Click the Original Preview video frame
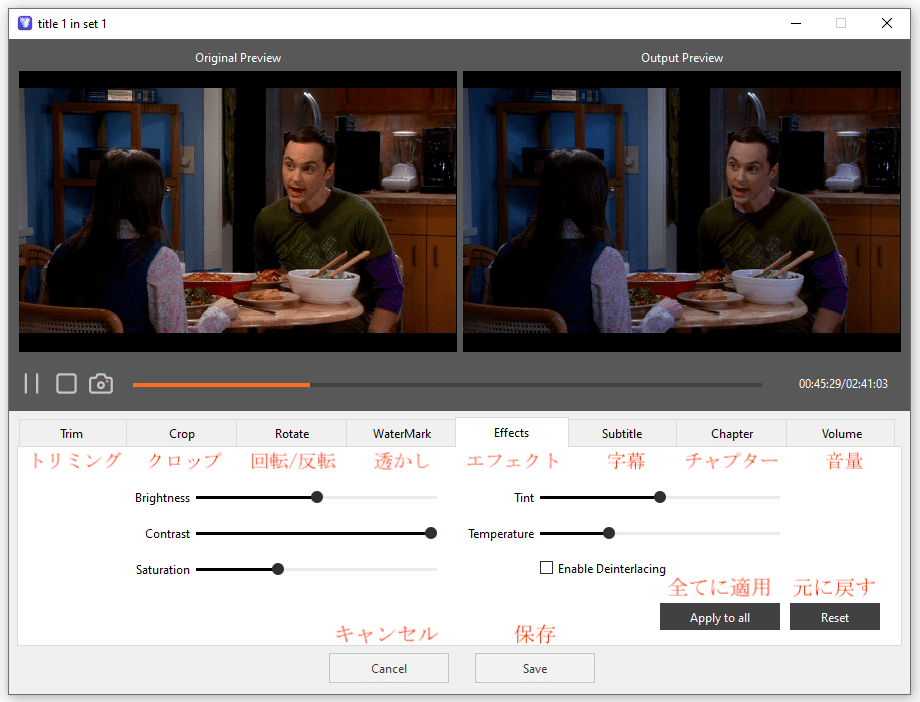The image size is (920, 702). 238,211
